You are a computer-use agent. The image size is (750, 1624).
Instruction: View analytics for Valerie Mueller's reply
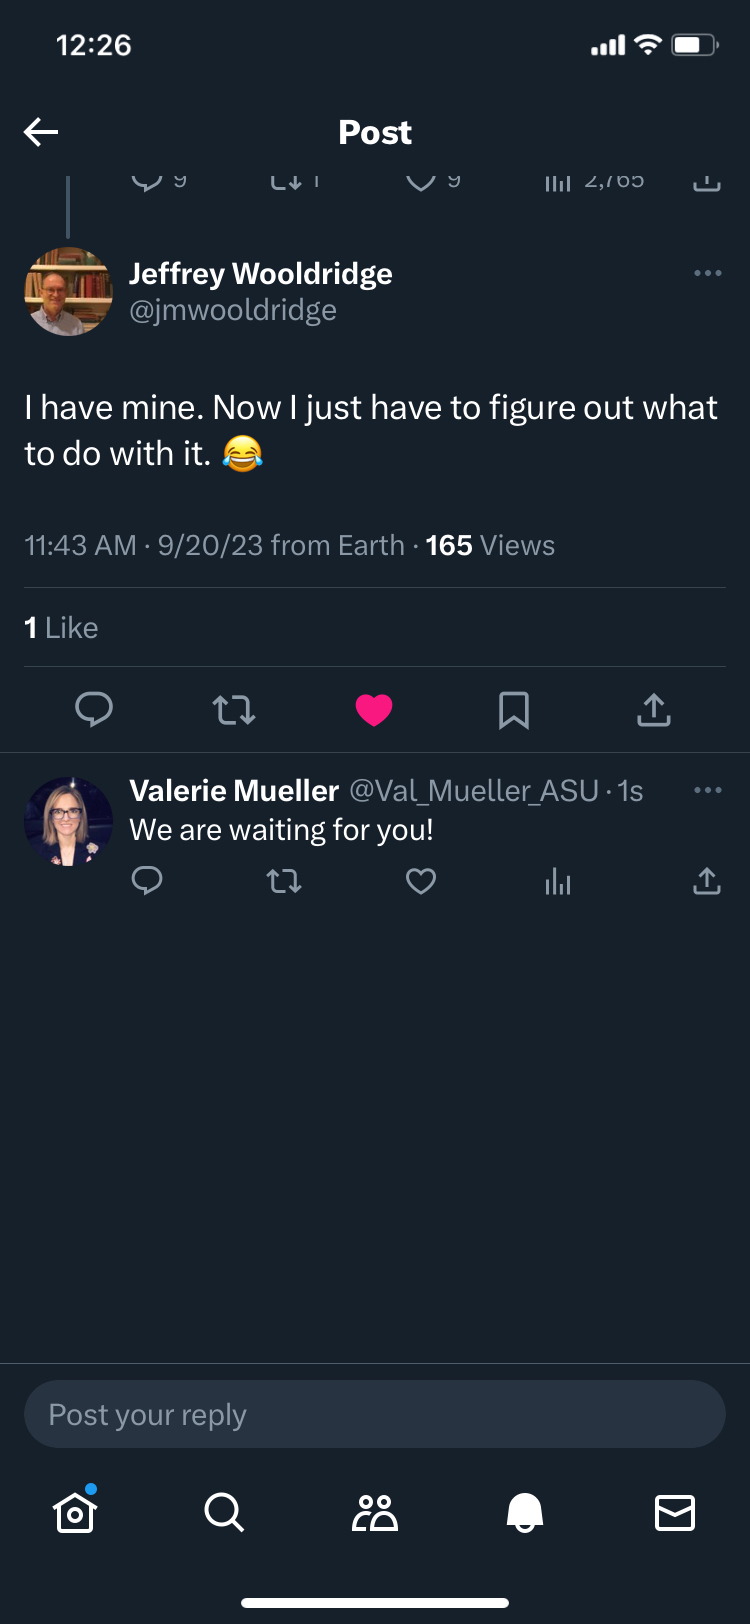[558, 881]
